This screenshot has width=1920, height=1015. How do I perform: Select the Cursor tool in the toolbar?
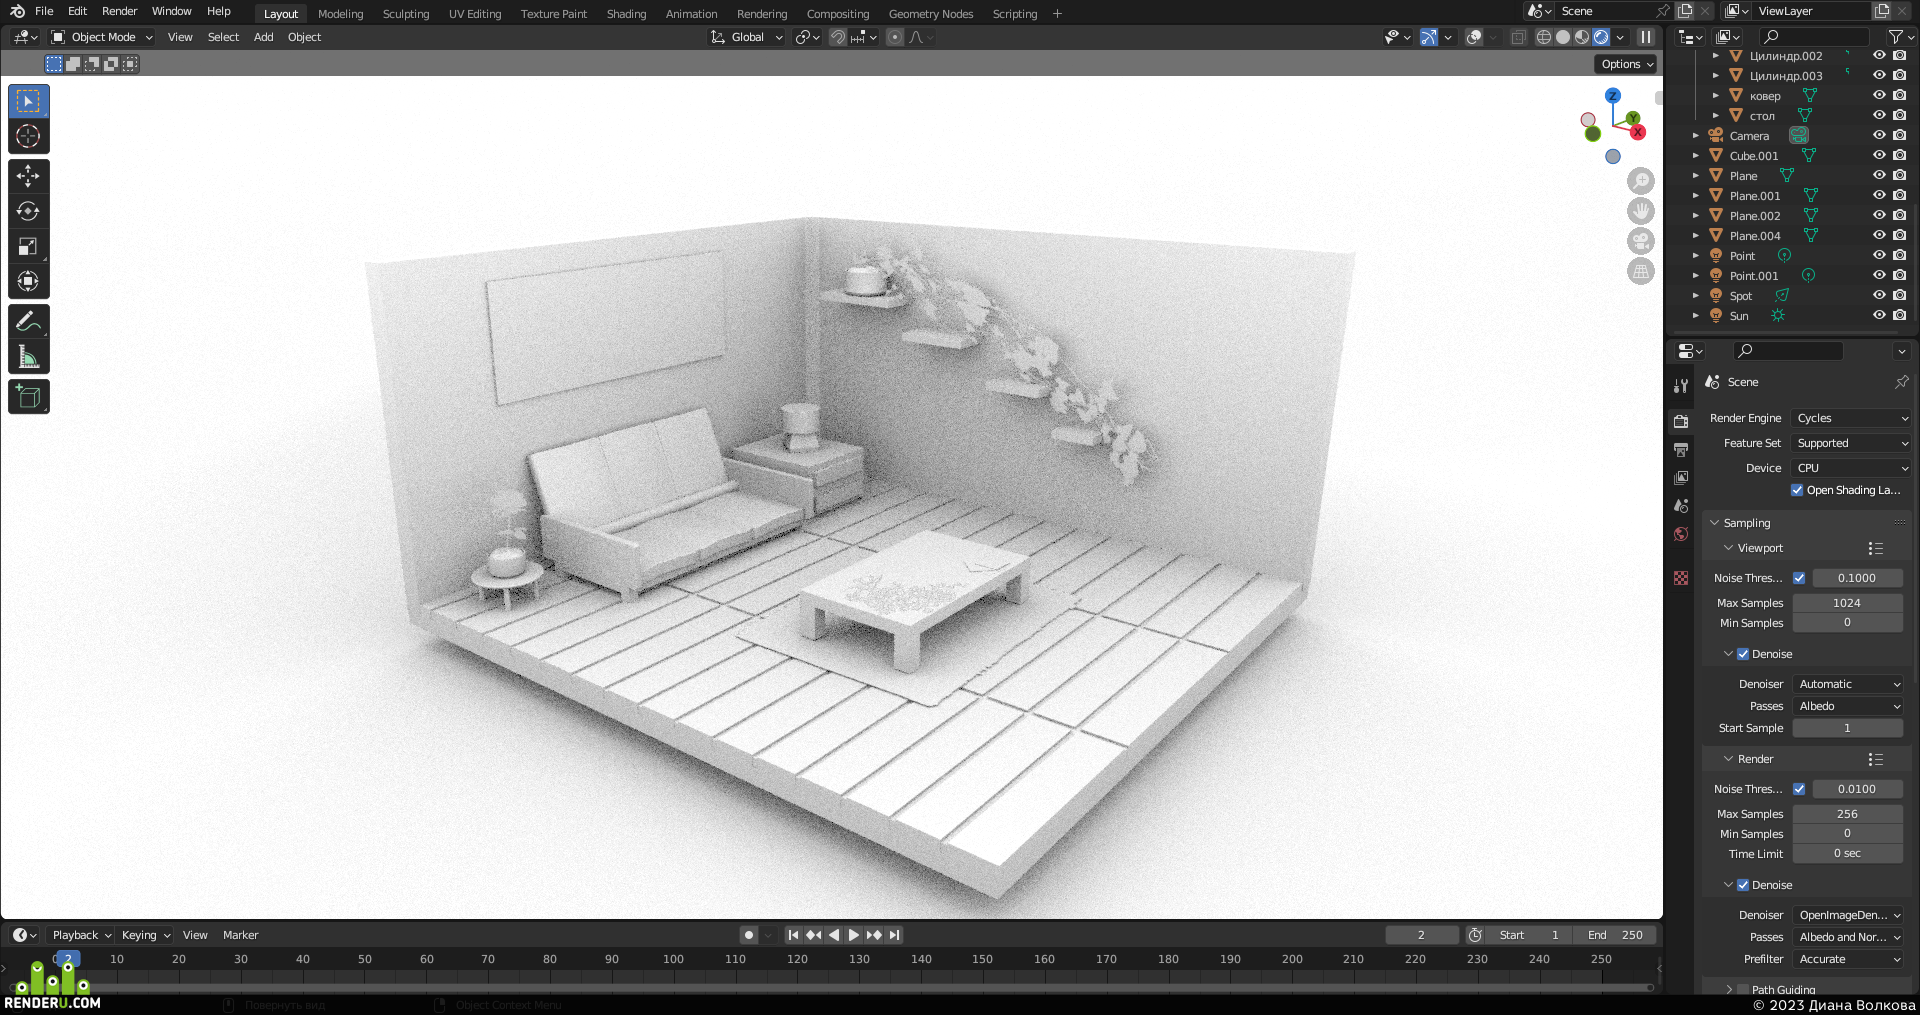click(28, 137)
